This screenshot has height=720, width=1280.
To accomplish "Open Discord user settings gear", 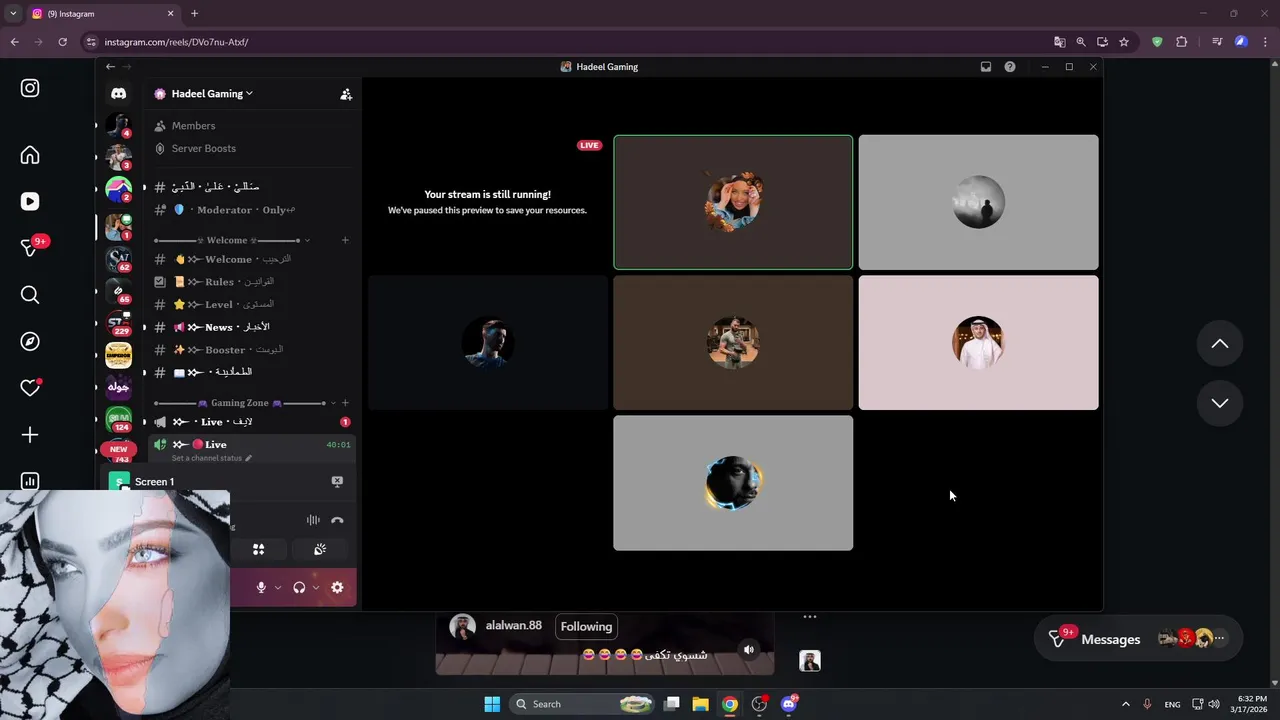I will [x=337, y=587].
